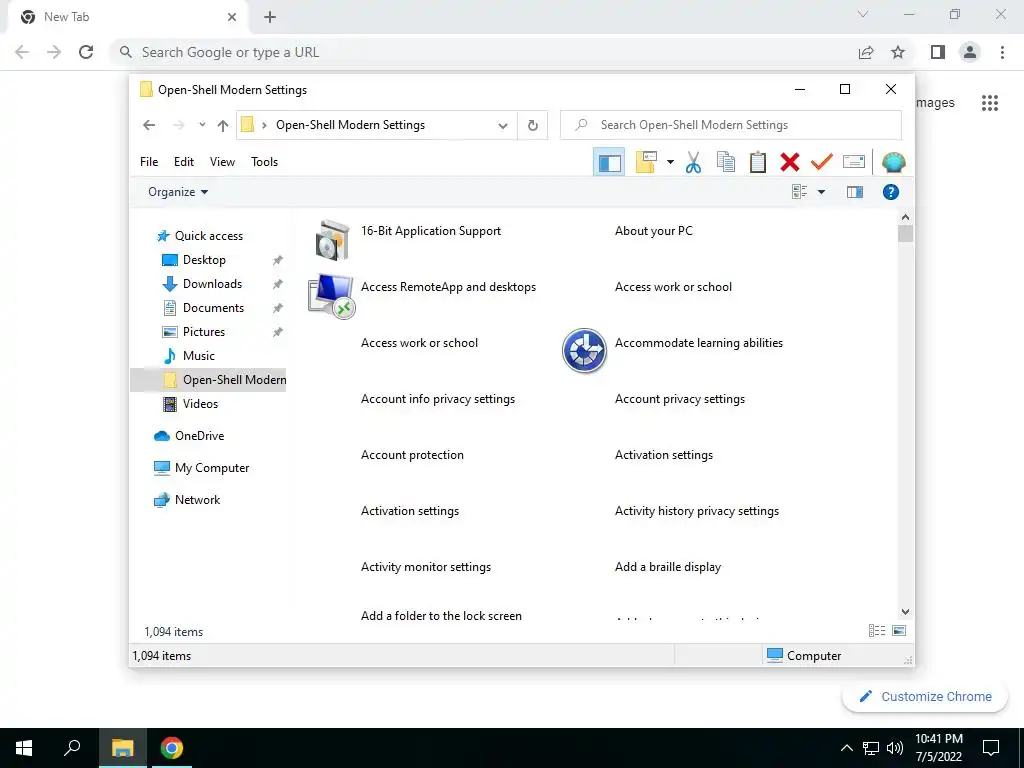Open the Accommodate learning abilities icon
This screenshot has width=1024, height=768.
[x=584, y=351]
